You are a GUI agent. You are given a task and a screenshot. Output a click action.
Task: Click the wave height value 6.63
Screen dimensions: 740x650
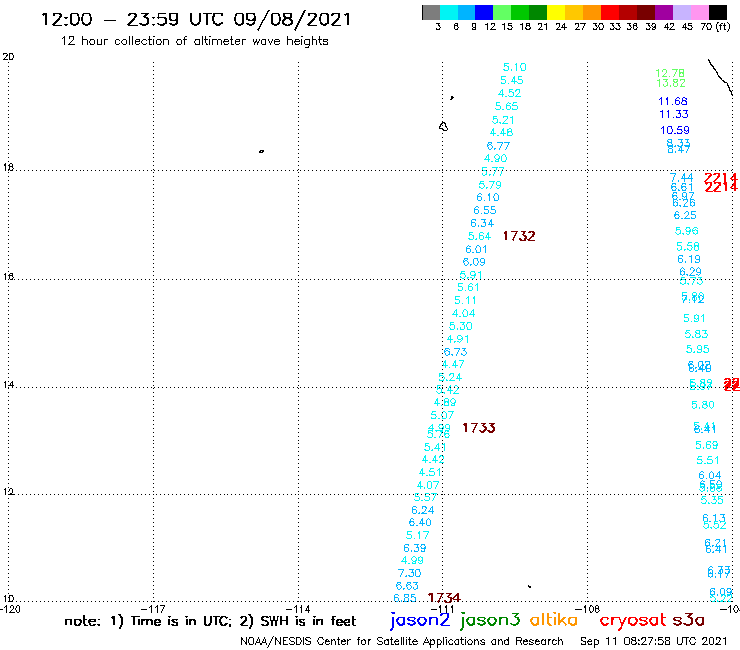click(x=407, y=586)
